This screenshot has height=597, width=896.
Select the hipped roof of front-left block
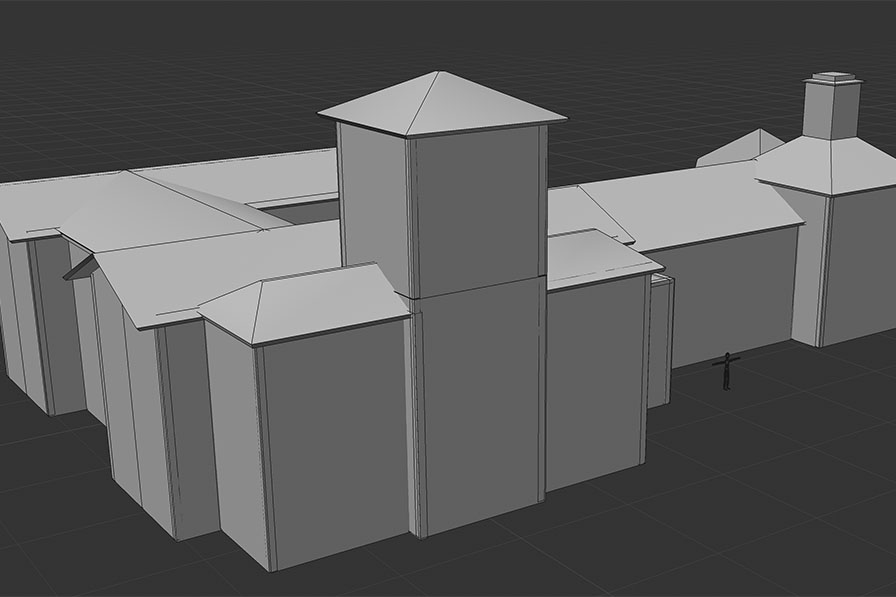(x=305, y=305)
